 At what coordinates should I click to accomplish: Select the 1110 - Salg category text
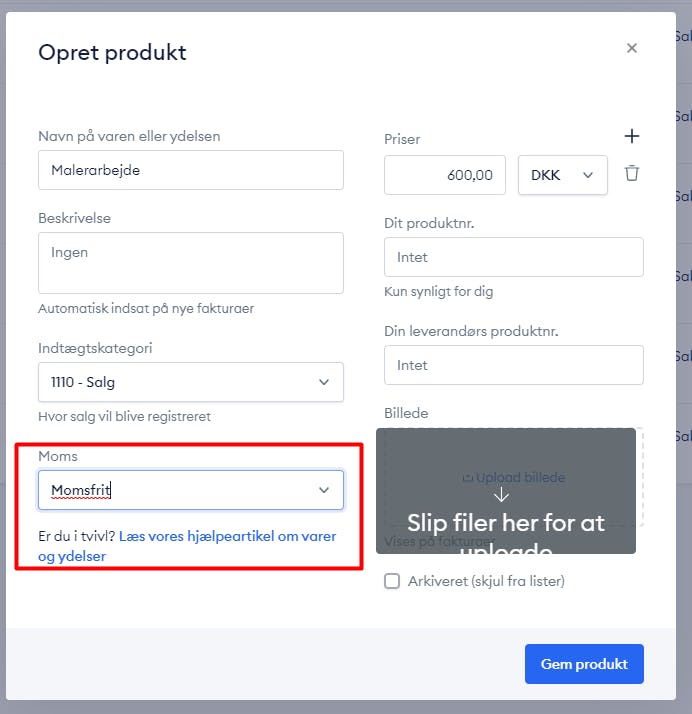(x=83, y=382)
